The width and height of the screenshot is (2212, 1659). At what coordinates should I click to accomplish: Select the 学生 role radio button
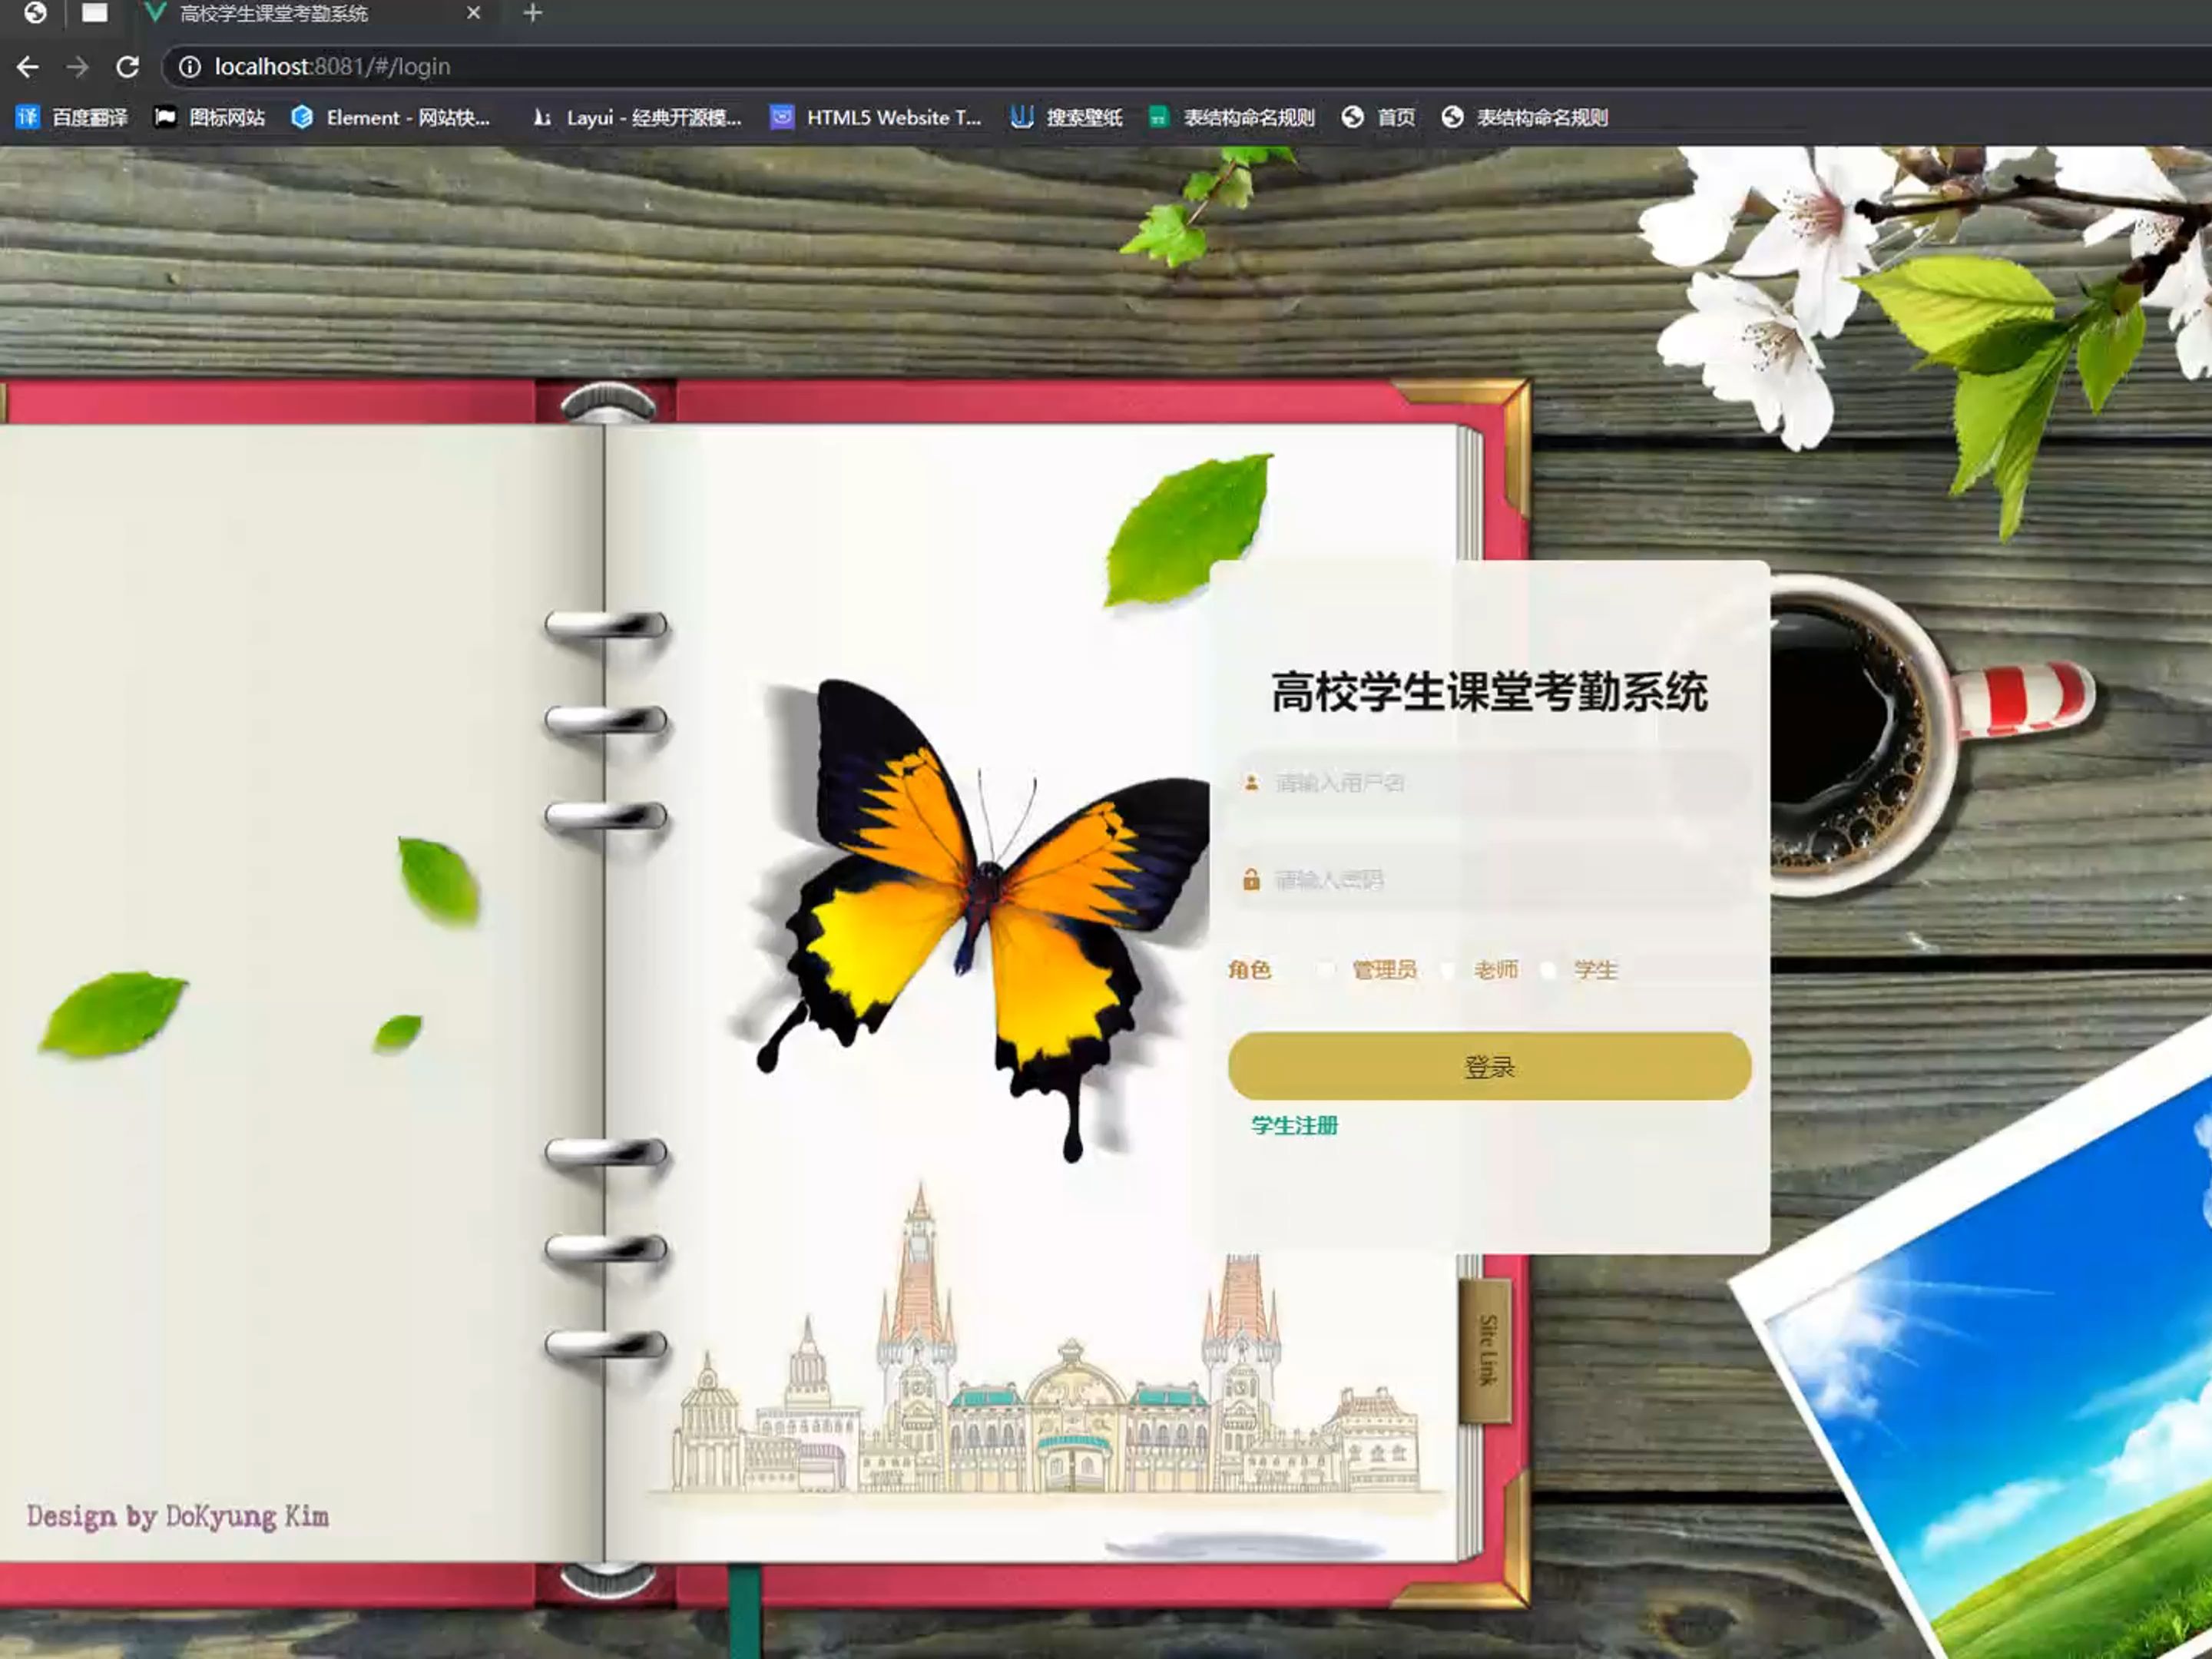click(x=1548, y=970)
